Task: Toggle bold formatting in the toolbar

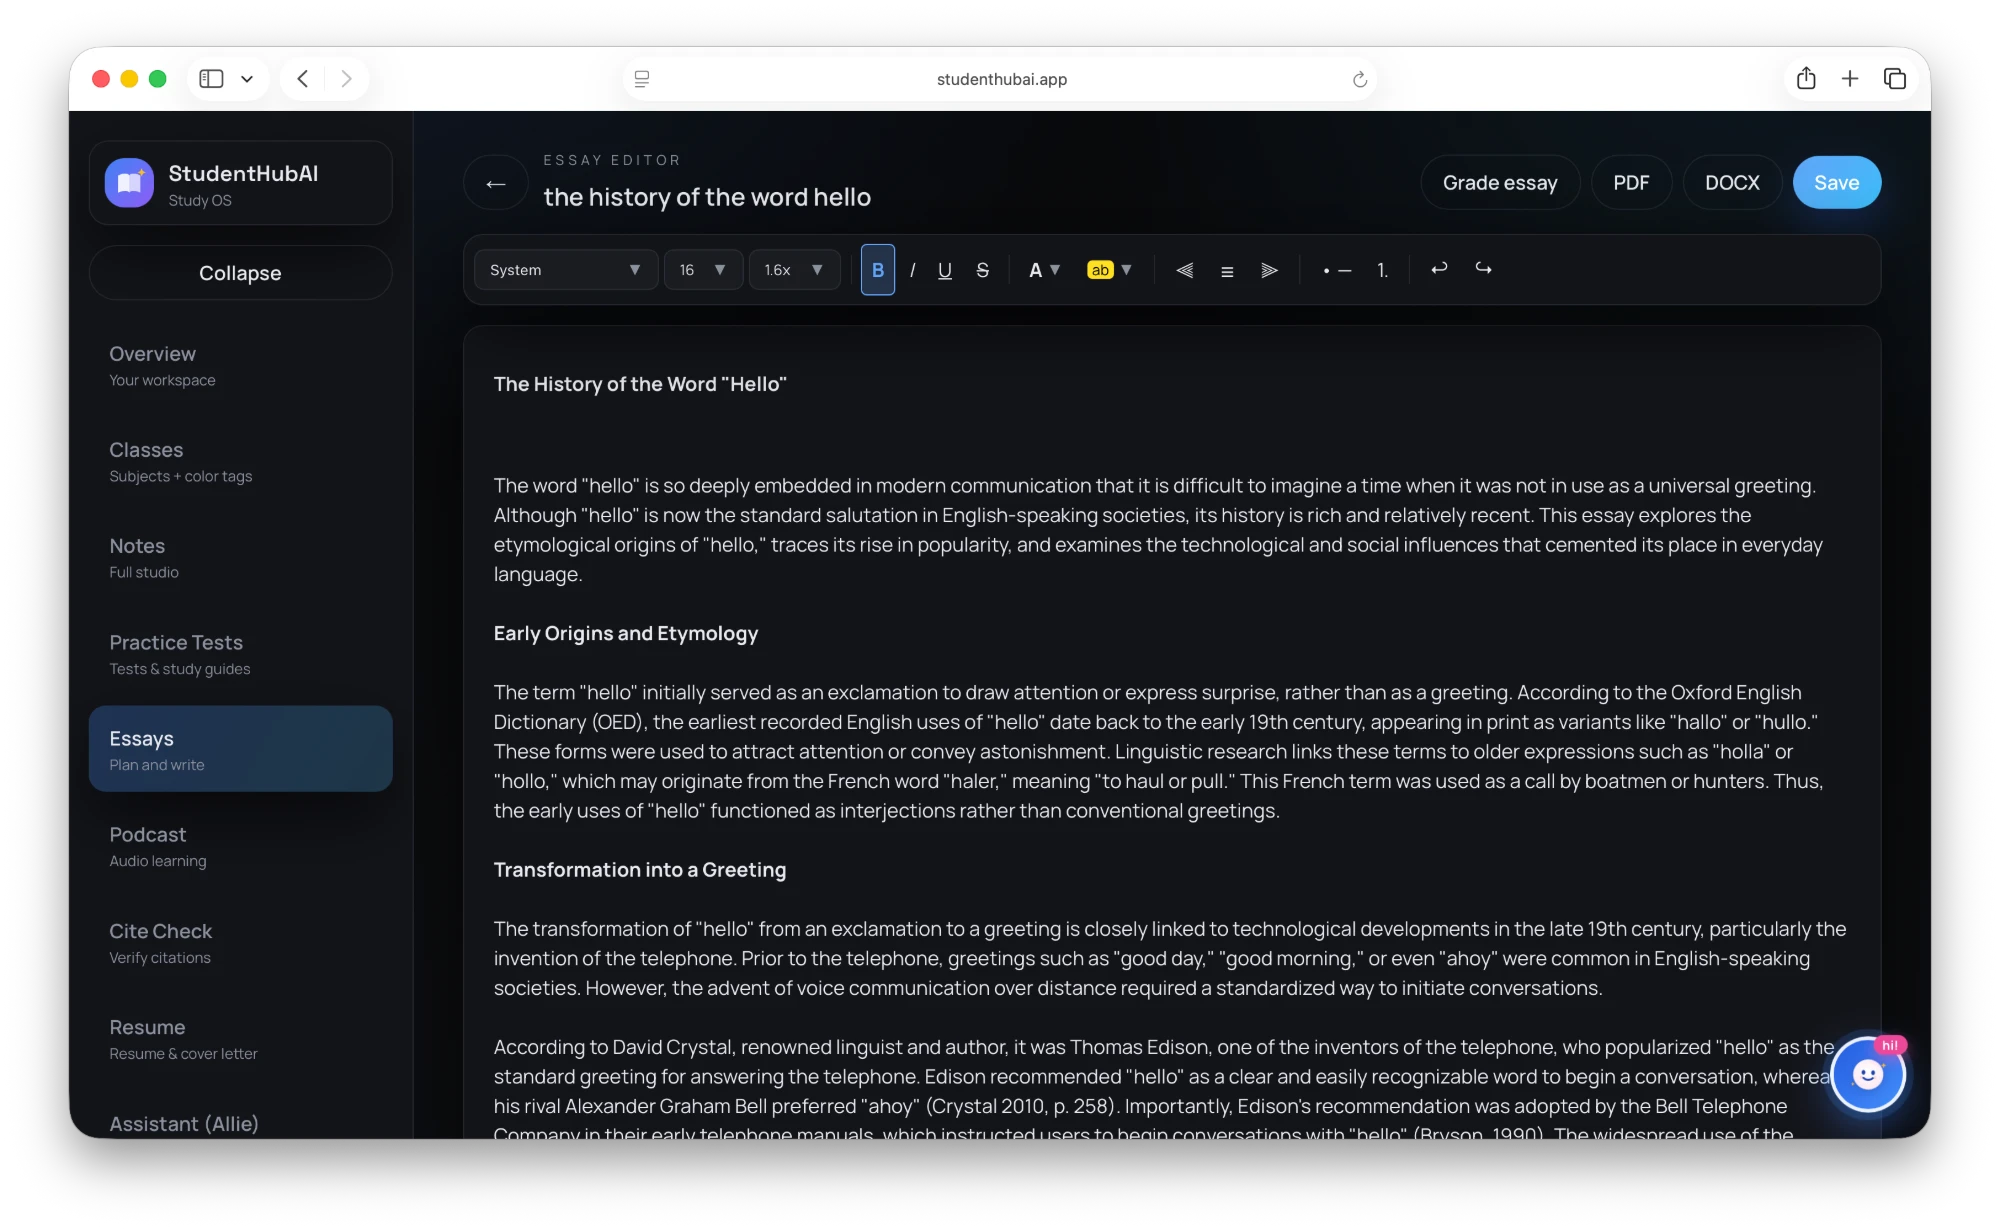Action: (x=877, y=270)
